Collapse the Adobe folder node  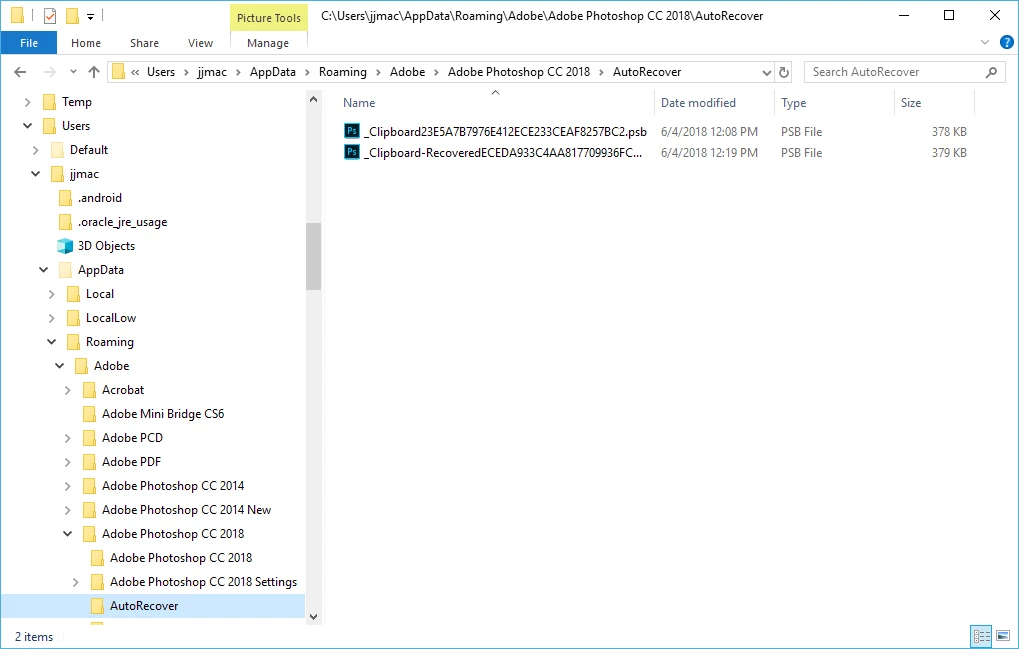[59, 366]
